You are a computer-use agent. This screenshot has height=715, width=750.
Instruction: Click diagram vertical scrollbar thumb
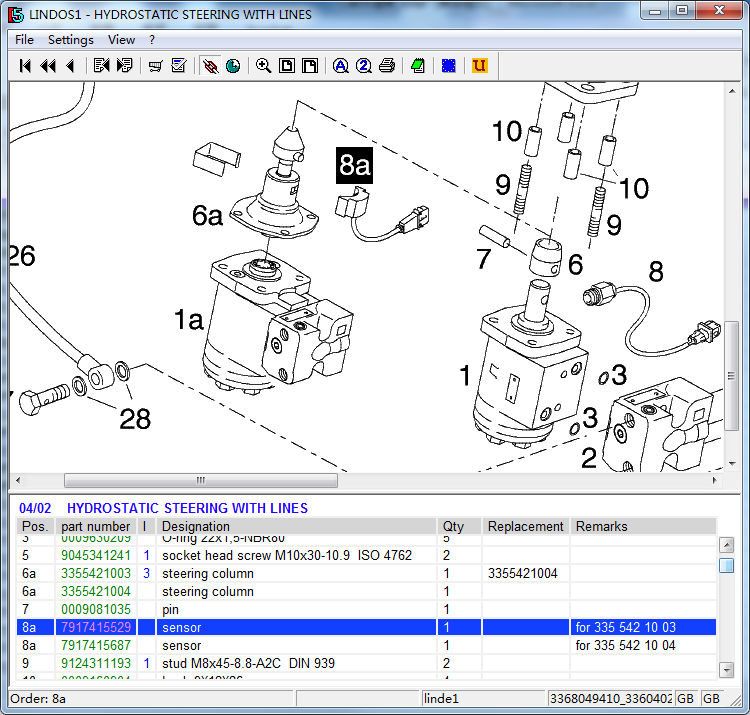[731, 376]
